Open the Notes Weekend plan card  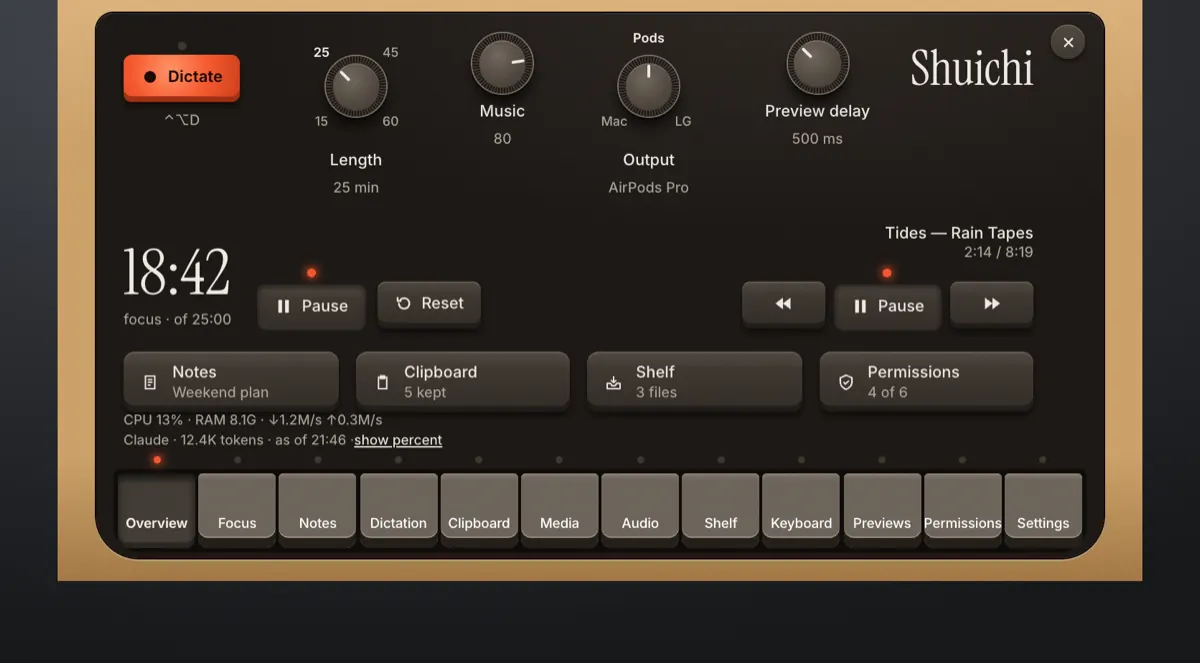231,381
